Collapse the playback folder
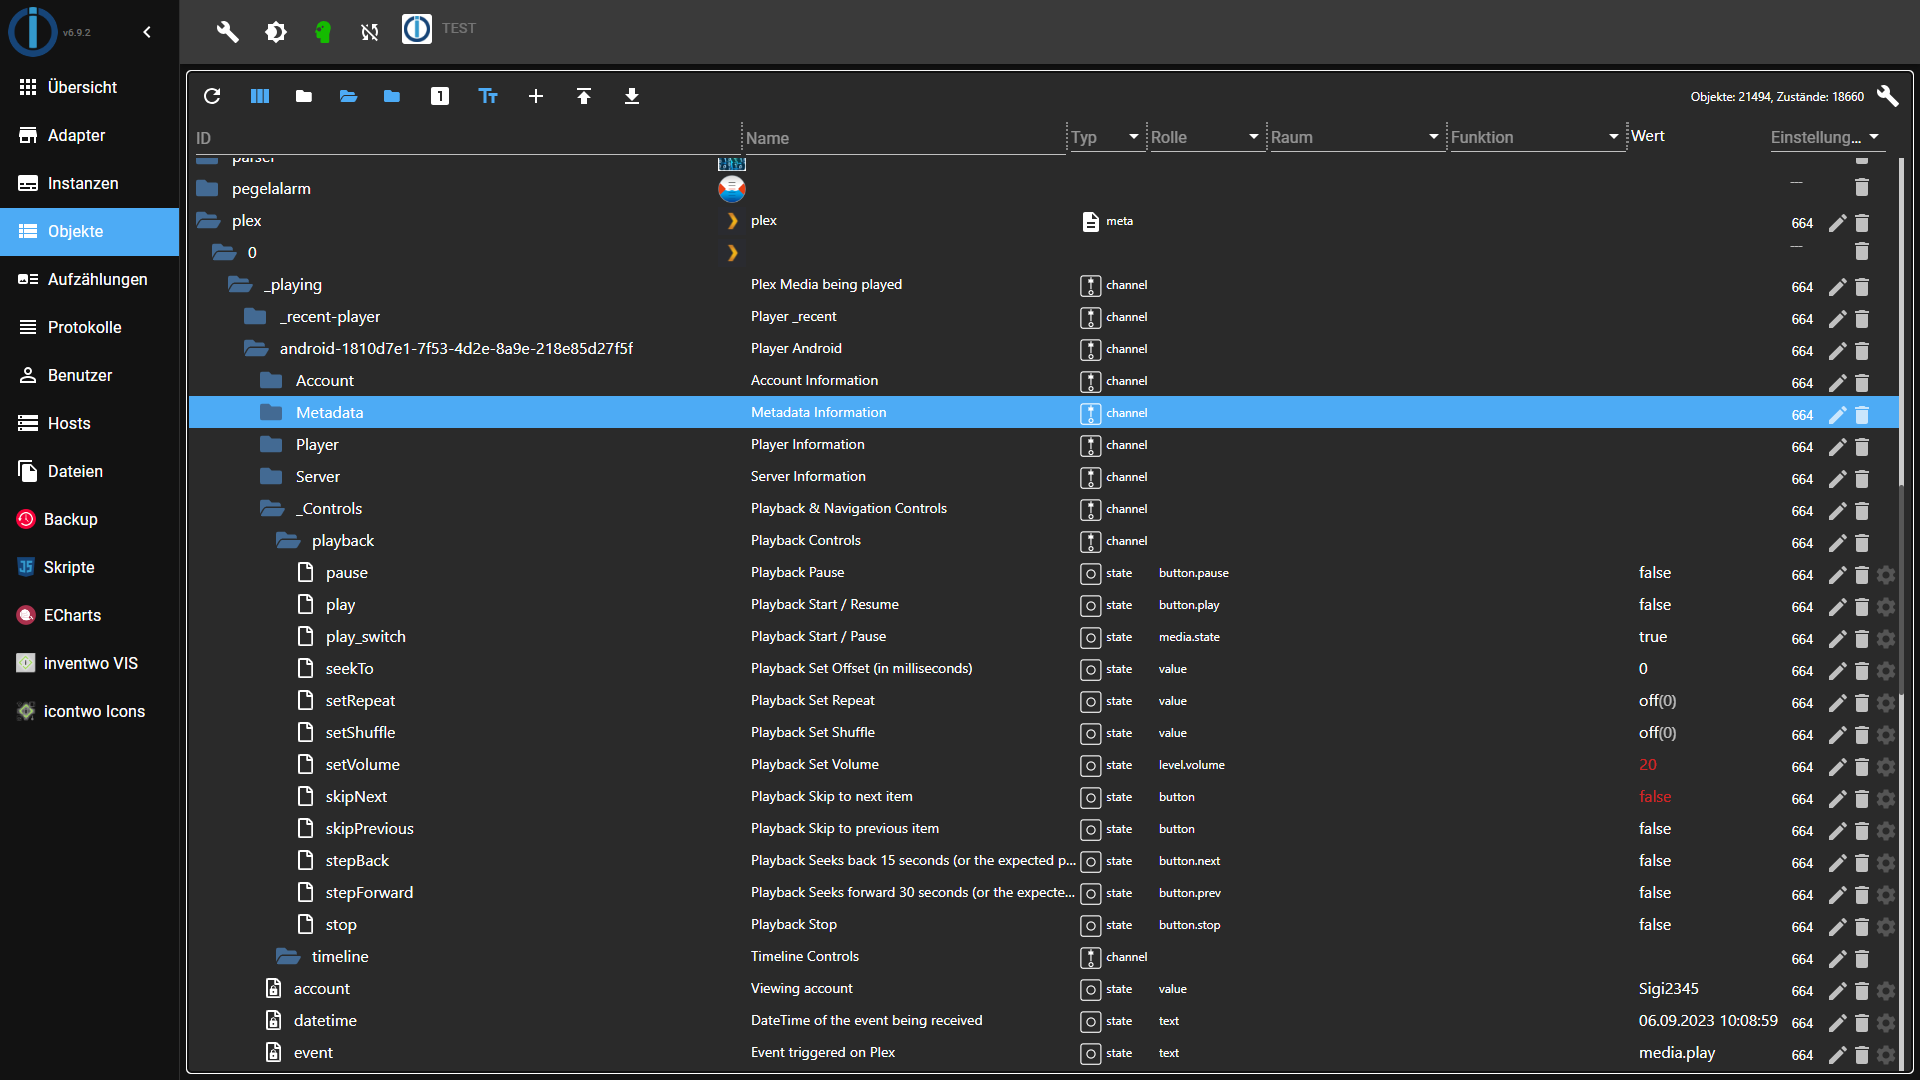The width and height of the screenshot is (1920, 1080). coord(288,541)
